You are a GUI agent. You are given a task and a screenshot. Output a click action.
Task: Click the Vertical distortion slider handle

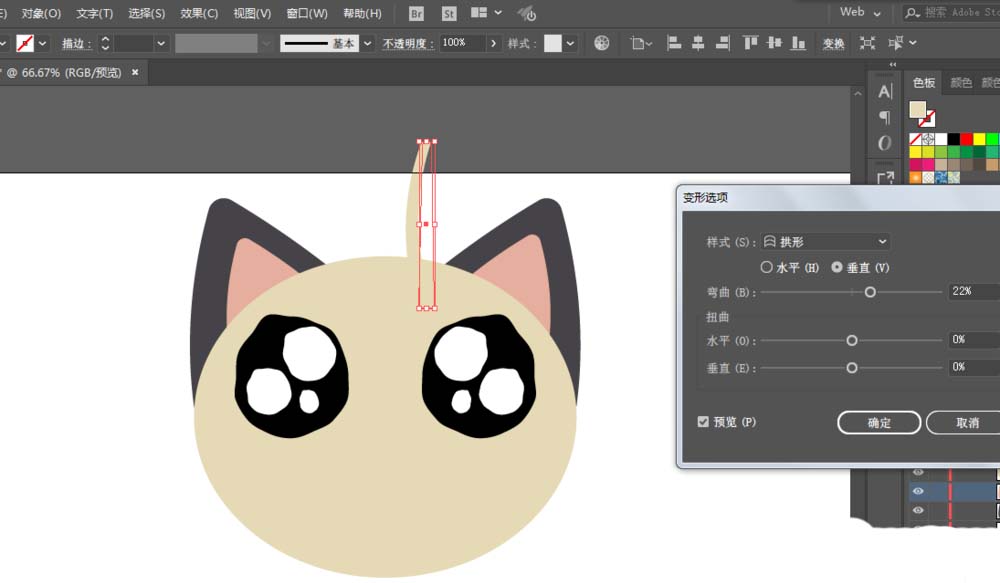pyautogui.click(x=852, y=368)
